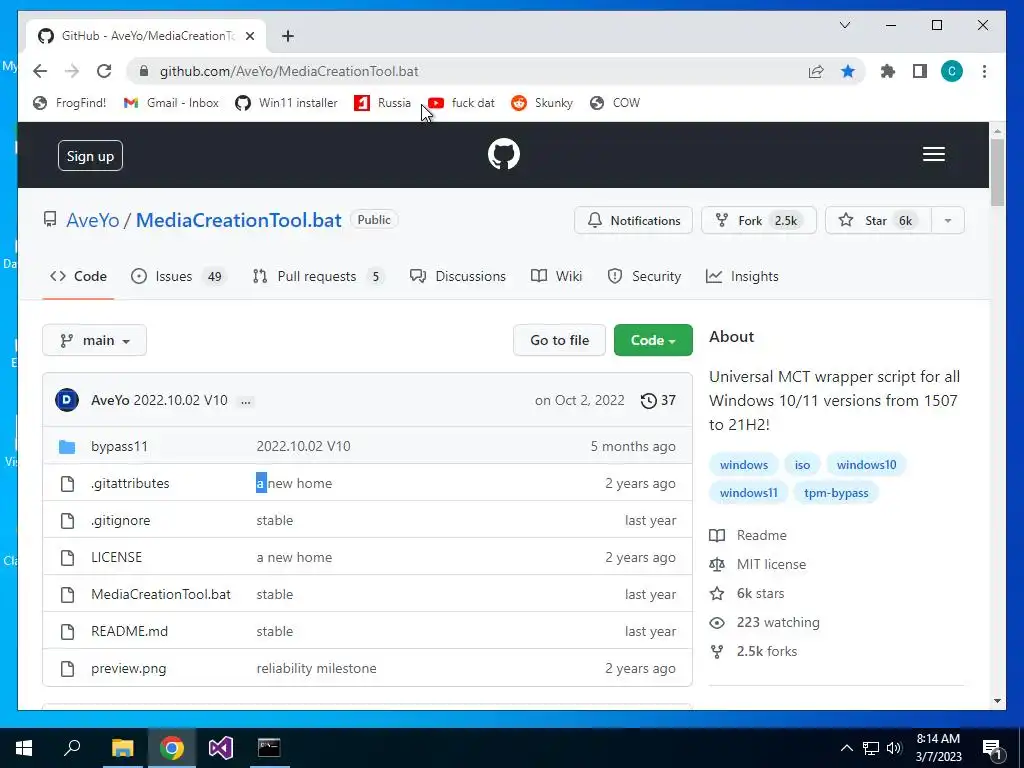Open the COW bookmark
Image resolution: width=1024 pixels, height=768 pixels.
click(x=615, y=103)
